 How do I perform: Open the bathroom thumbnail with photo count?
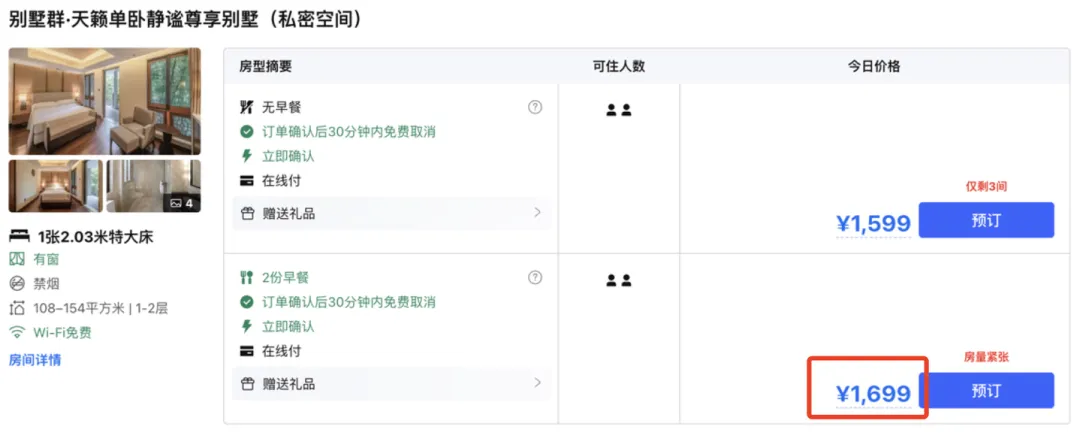[153, 186]
